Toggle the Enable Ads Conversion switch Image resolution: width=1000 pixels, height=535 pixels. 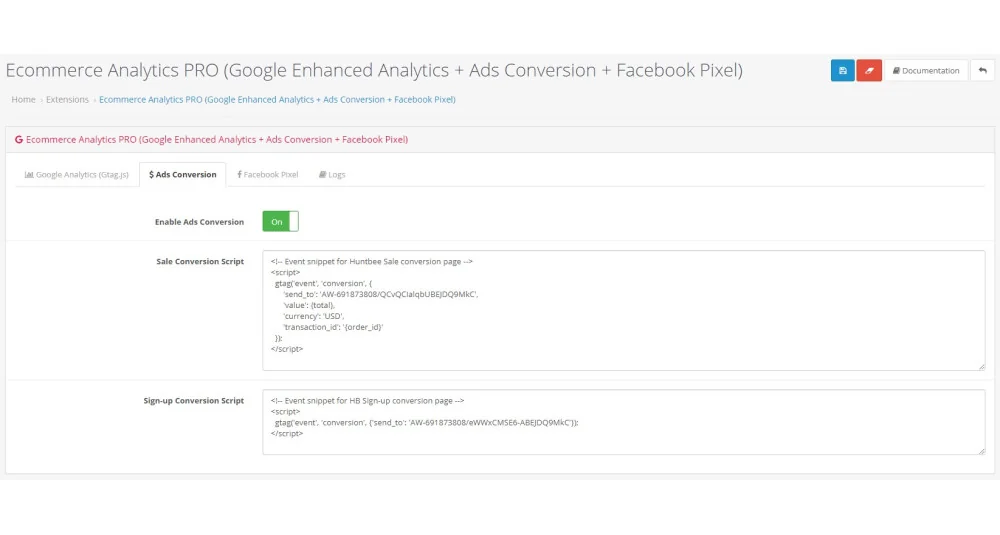pos(281,221)
